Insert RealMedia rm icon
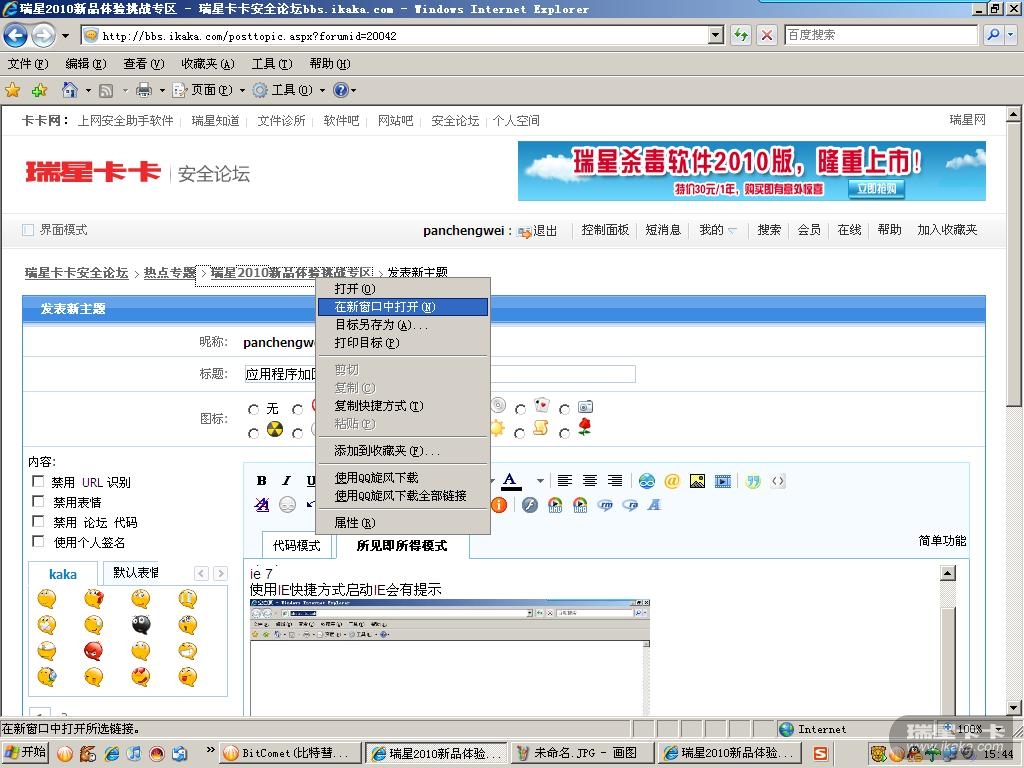1024x768 pixels. point(605,505)
